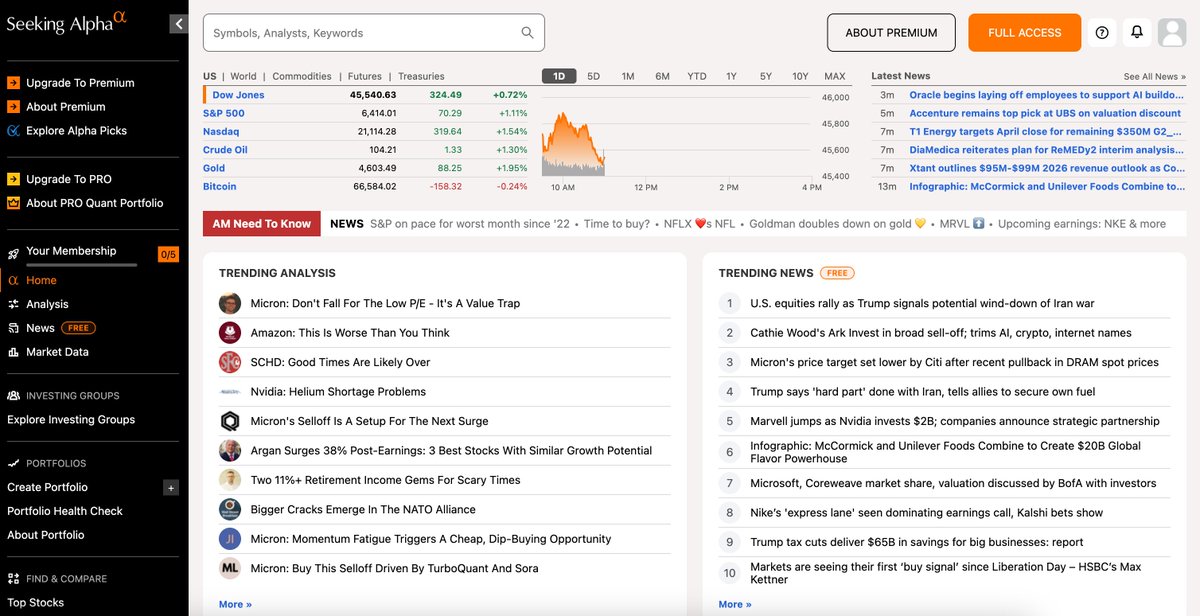1200x616 pixels.
Task: Click the NATO Alliance article author icon
Action: [230, 510]
